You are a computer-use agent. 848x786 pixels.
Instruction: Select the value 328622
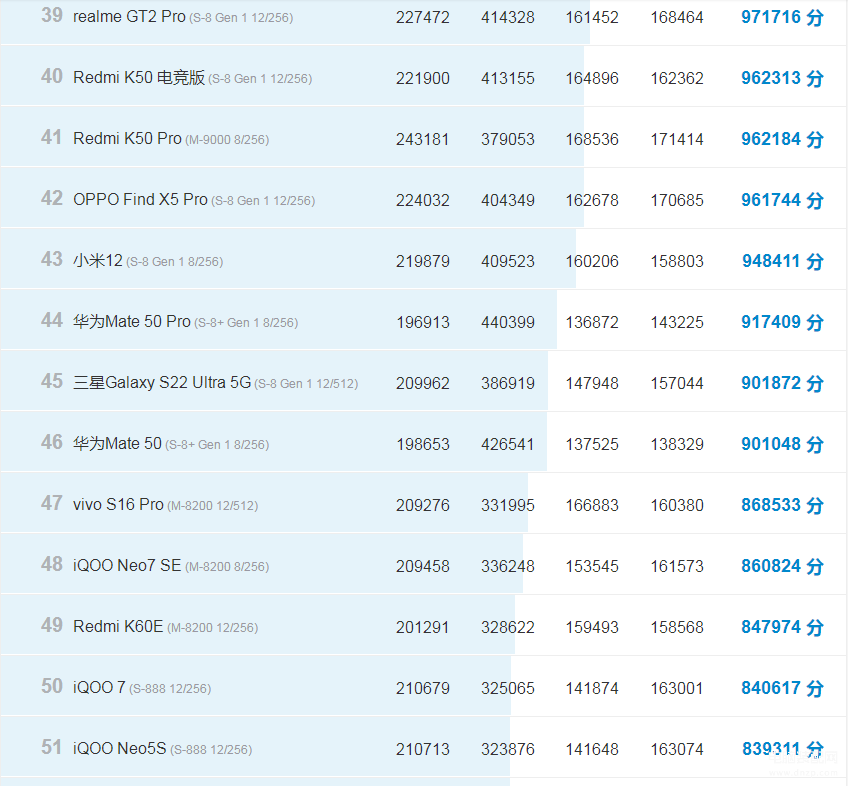point(508,628)
